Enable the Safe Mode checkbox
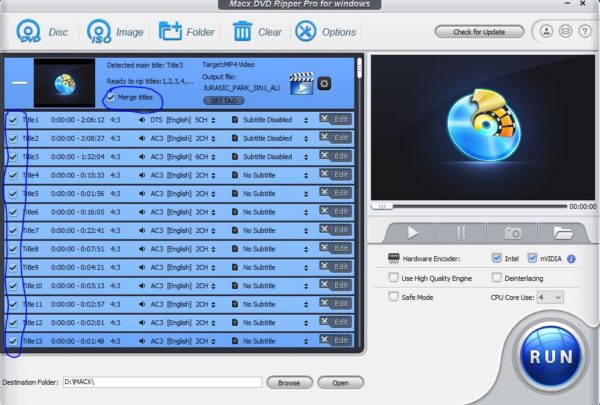 tap(393, 297)
